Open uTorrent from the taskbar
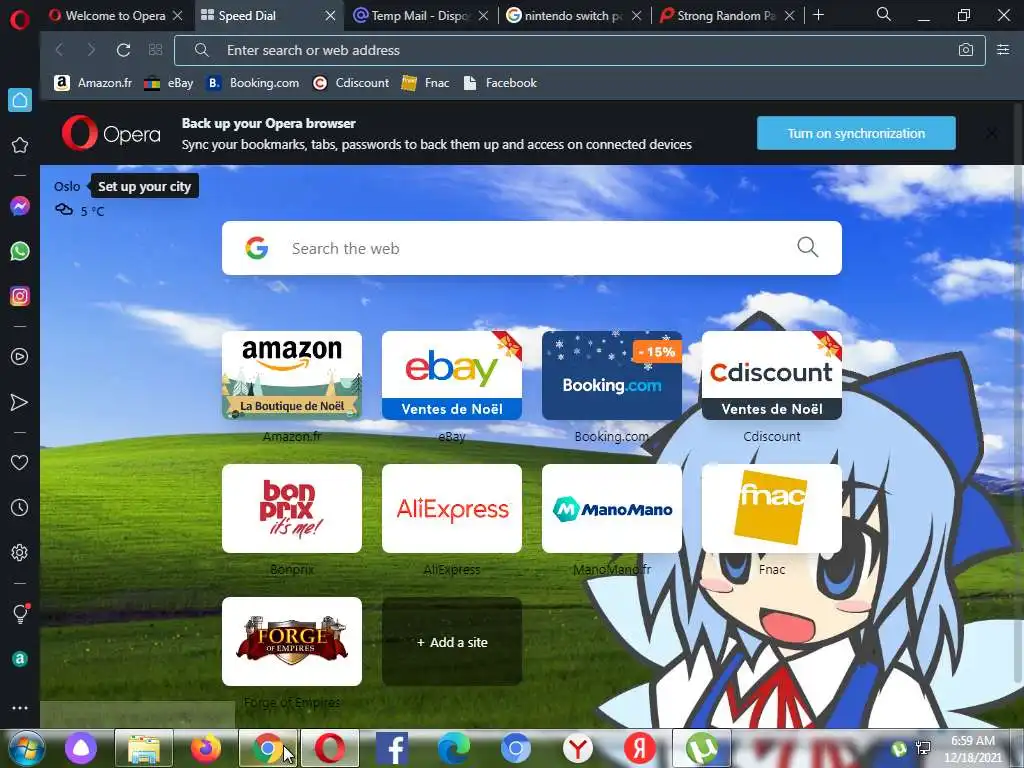This screenshot has width=1024, height=768. coord(701,748)
